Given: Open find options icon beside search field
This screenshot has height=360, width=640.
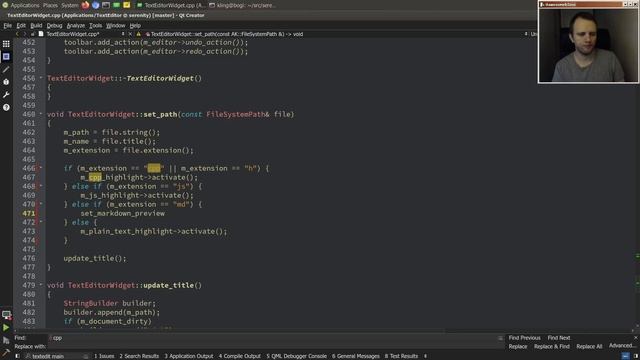Looking at the screenshot, I should 500,338.
